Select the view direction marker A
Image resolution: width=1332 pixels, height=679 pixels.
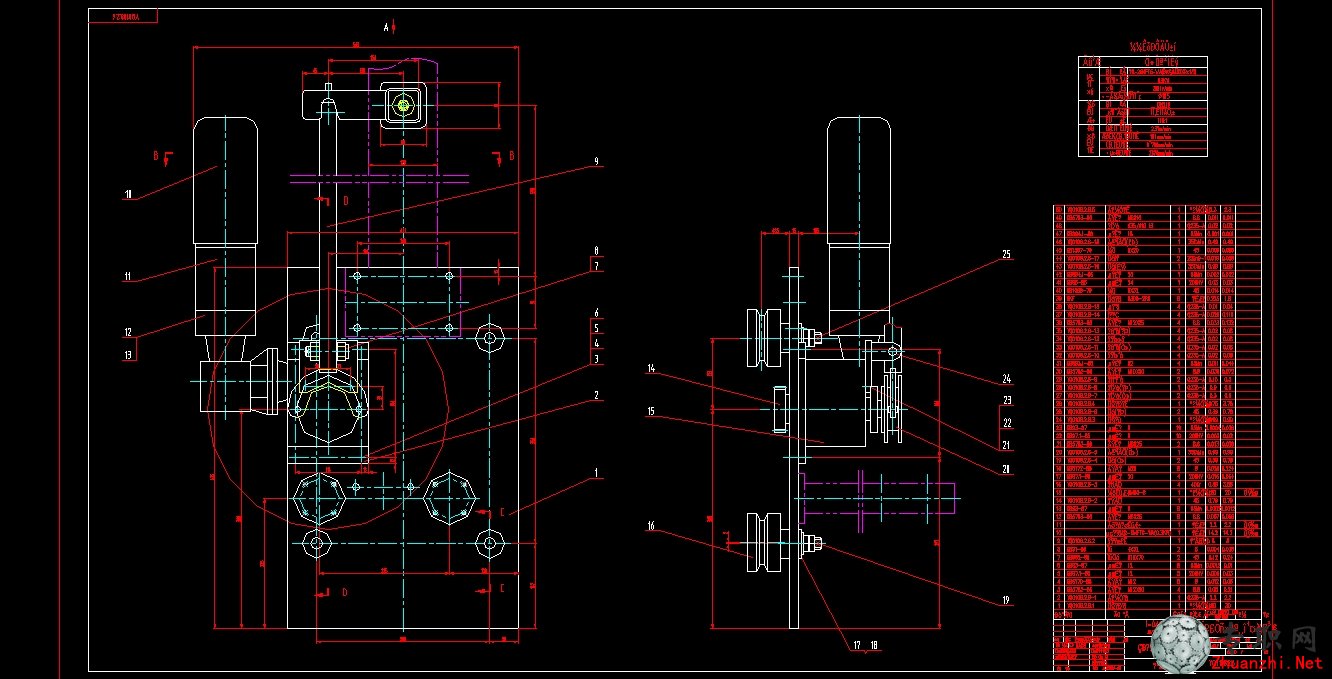386,28
